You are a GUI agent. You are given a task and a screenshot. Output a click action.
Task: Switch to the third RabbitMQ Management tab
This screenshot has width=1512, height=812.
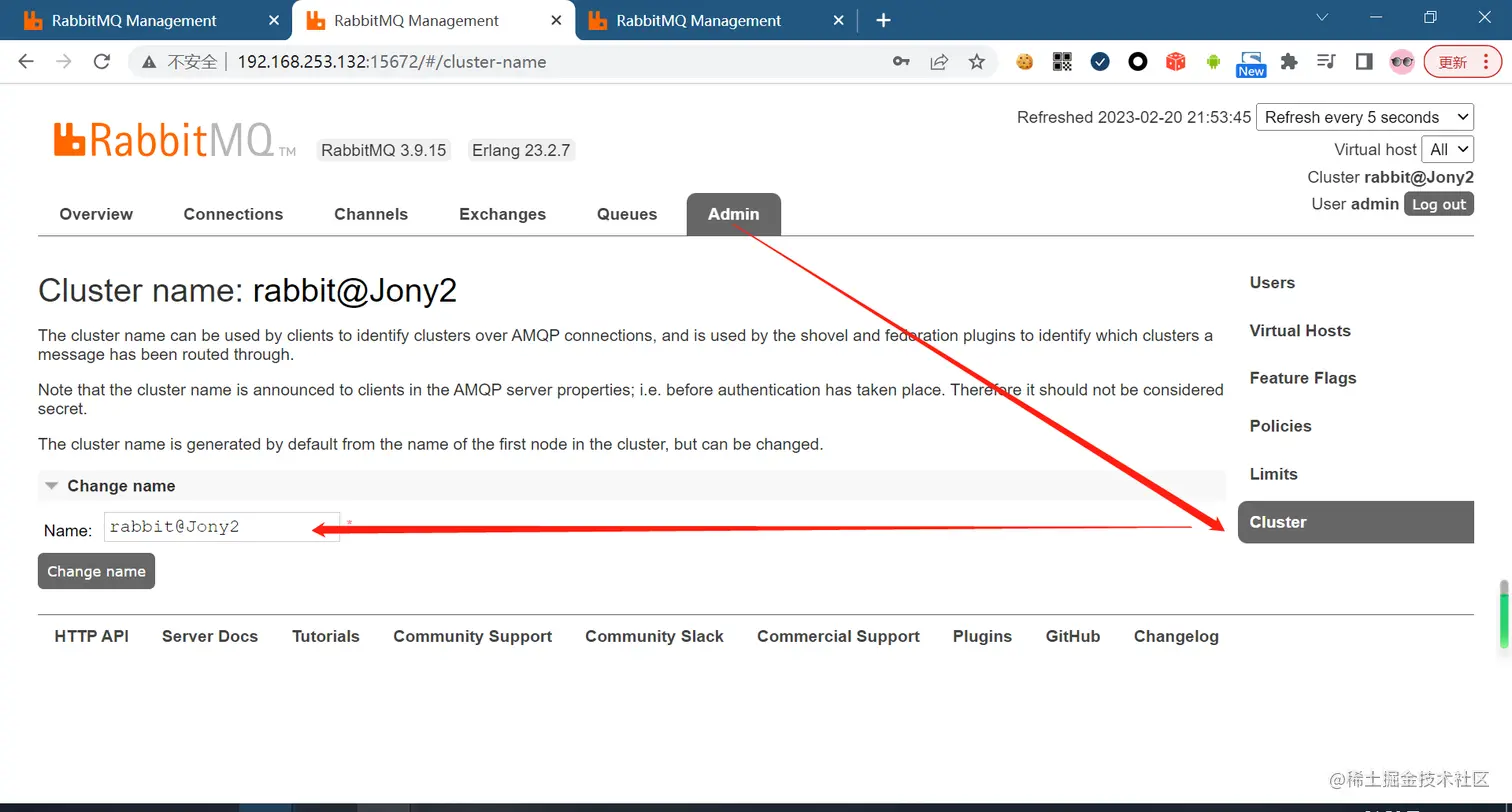point(699,20)
